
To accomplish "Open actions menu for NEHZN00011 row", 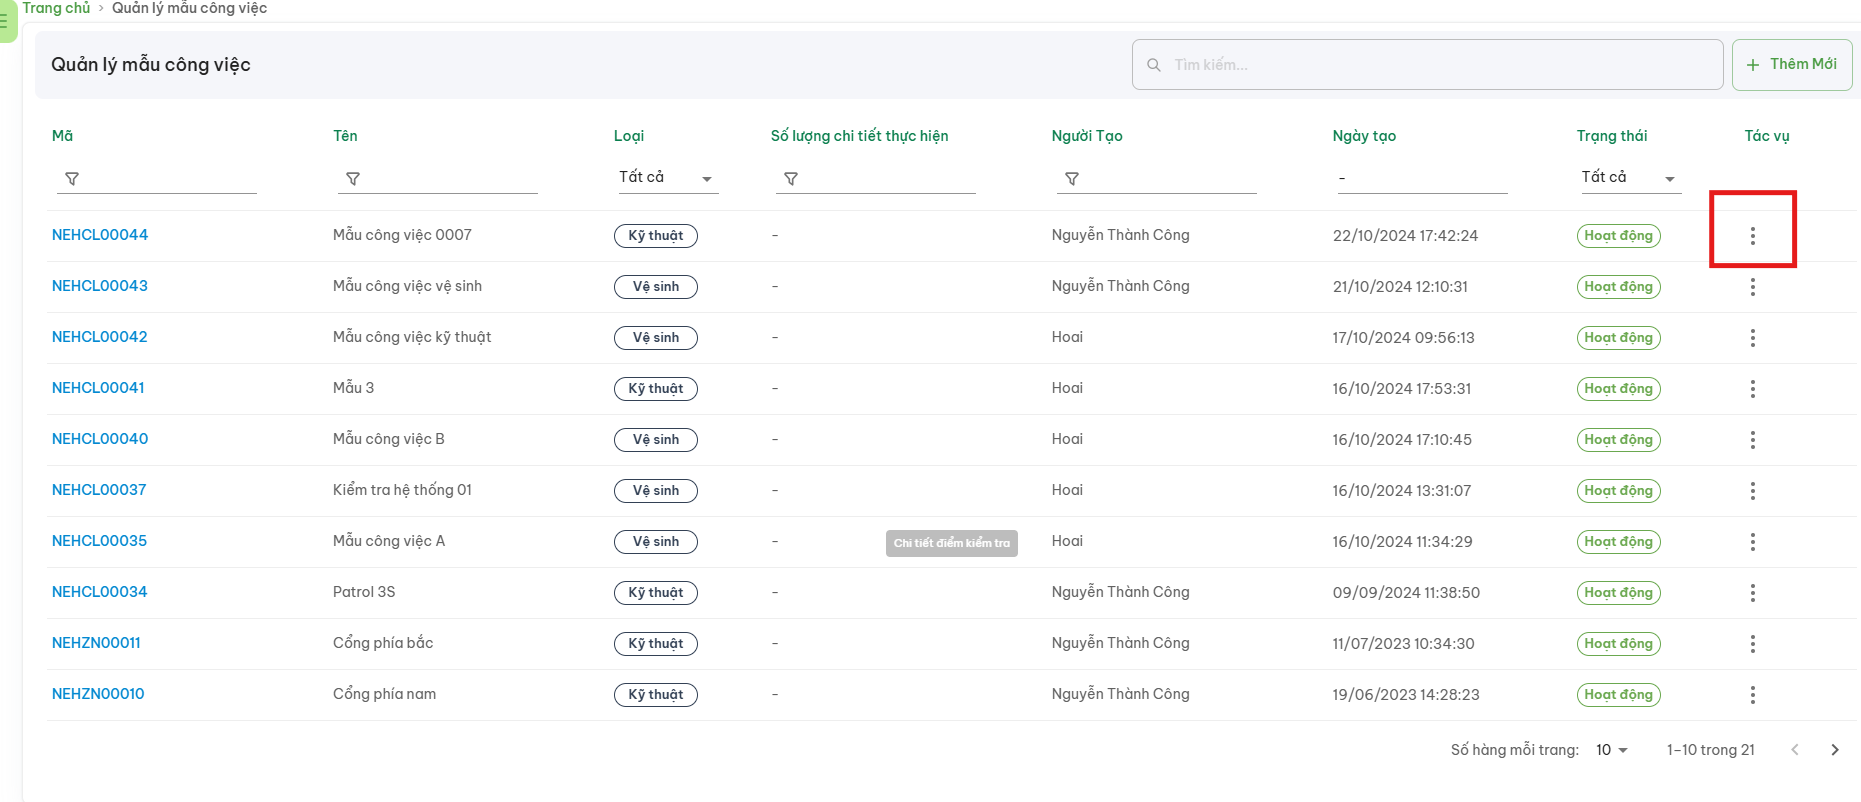I will point(1752,644).
